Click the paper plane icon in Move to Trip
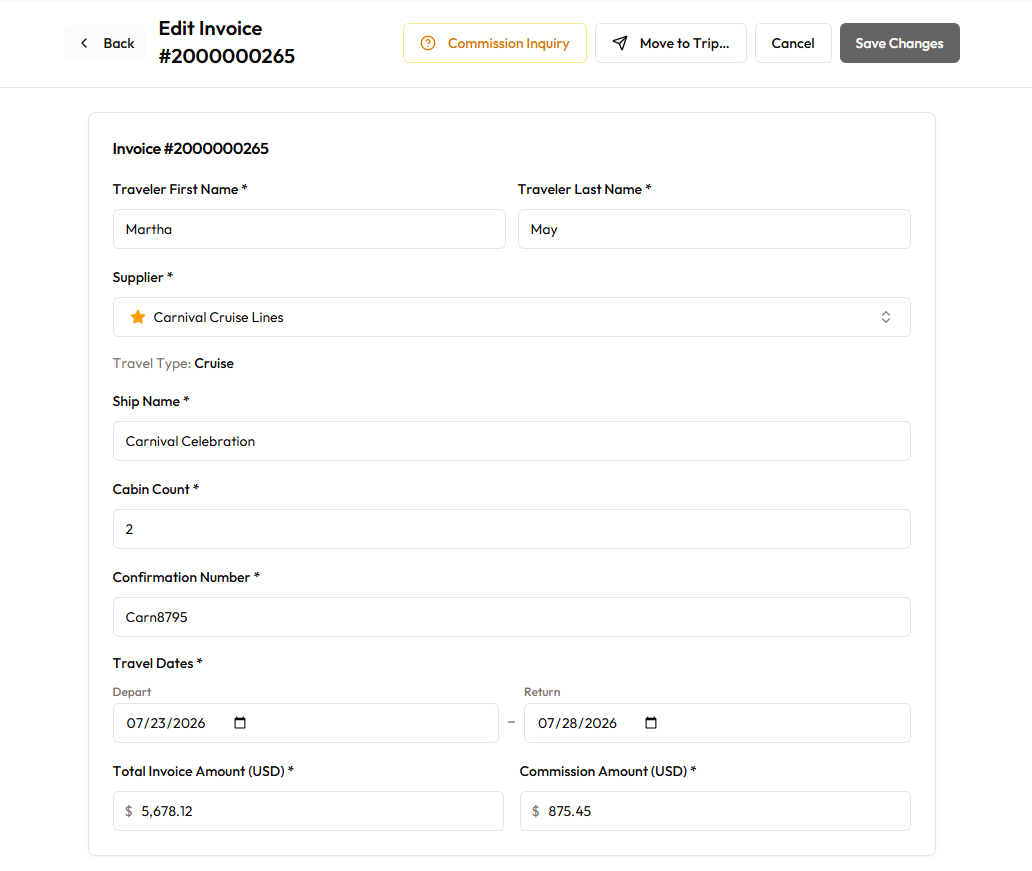Viewport: 1032px width, 871px height. tap(620, 43)
